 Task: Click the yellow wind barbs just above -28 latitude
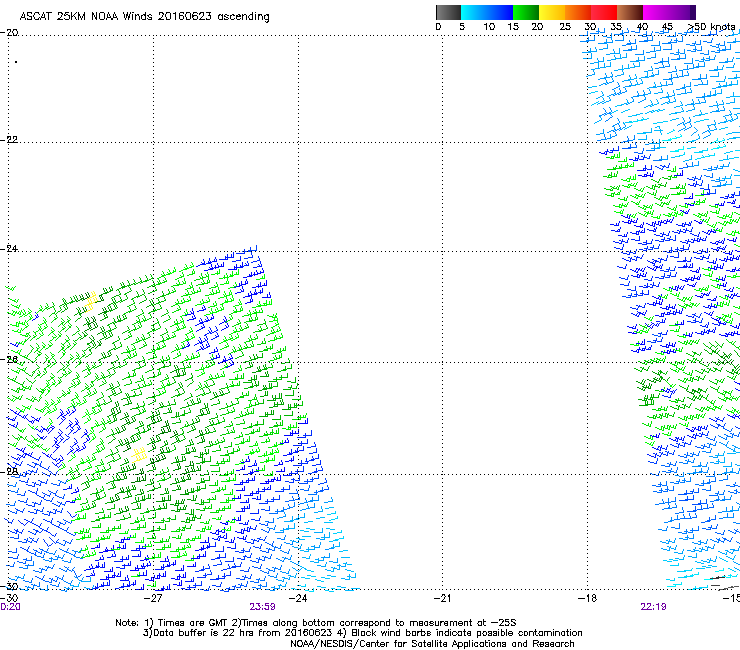click(x=139, y=455)
